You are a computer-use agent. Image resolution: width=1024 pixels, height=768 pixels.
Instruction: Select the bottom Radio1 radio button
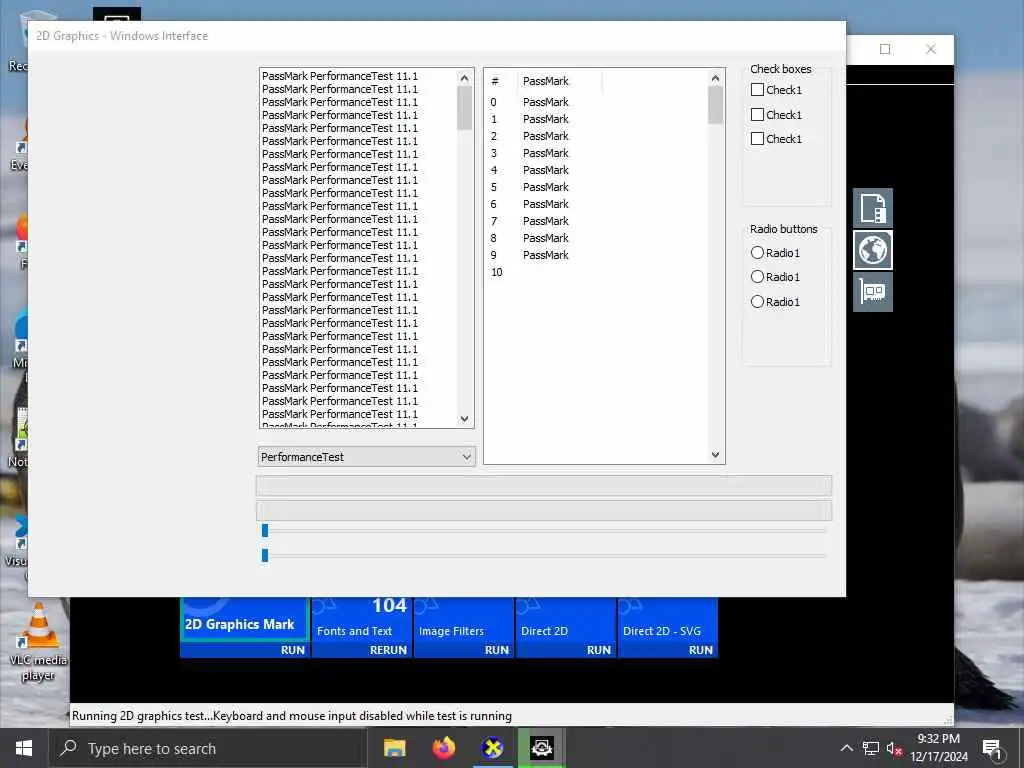[758, 302]
